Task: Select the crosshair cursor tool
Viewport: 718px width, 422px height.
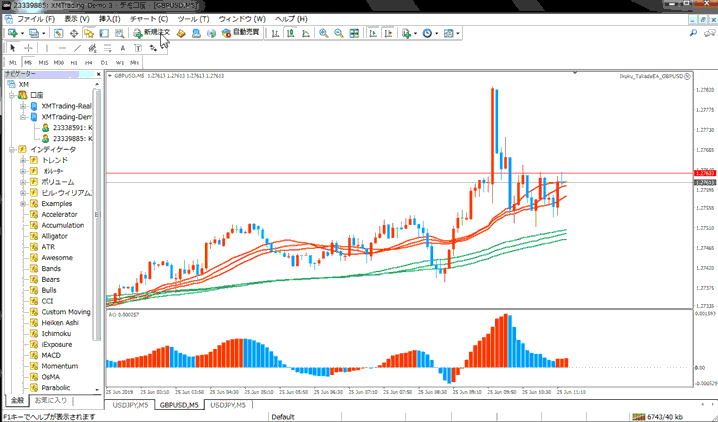Action: click(x=28, y=48)
